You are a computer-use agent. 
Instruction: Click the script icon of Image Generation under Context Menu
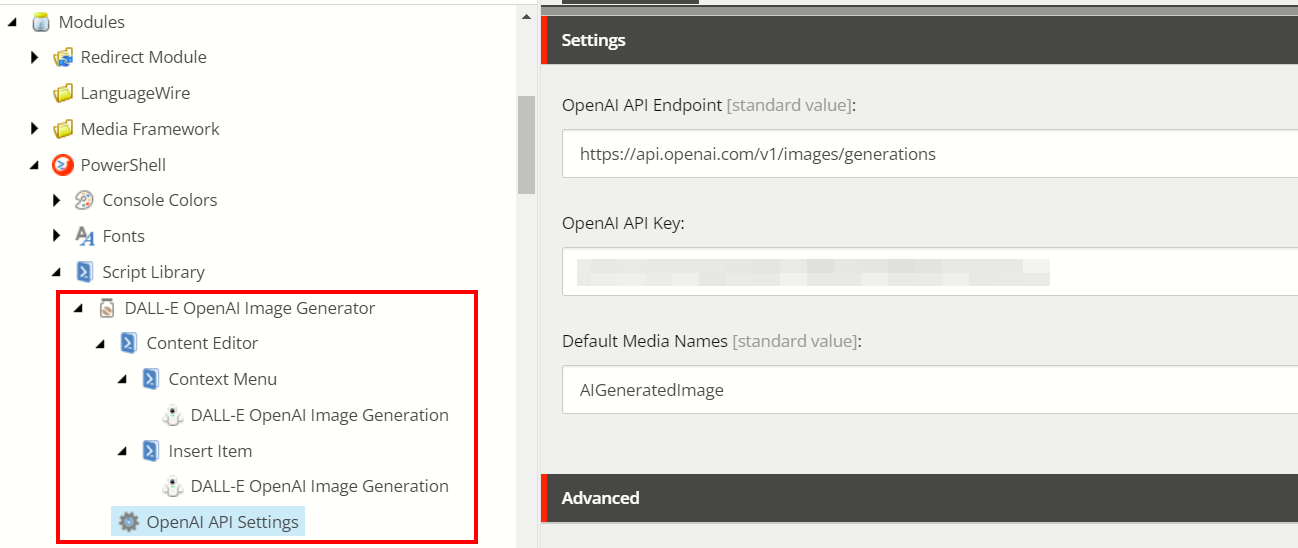point(173,415)
